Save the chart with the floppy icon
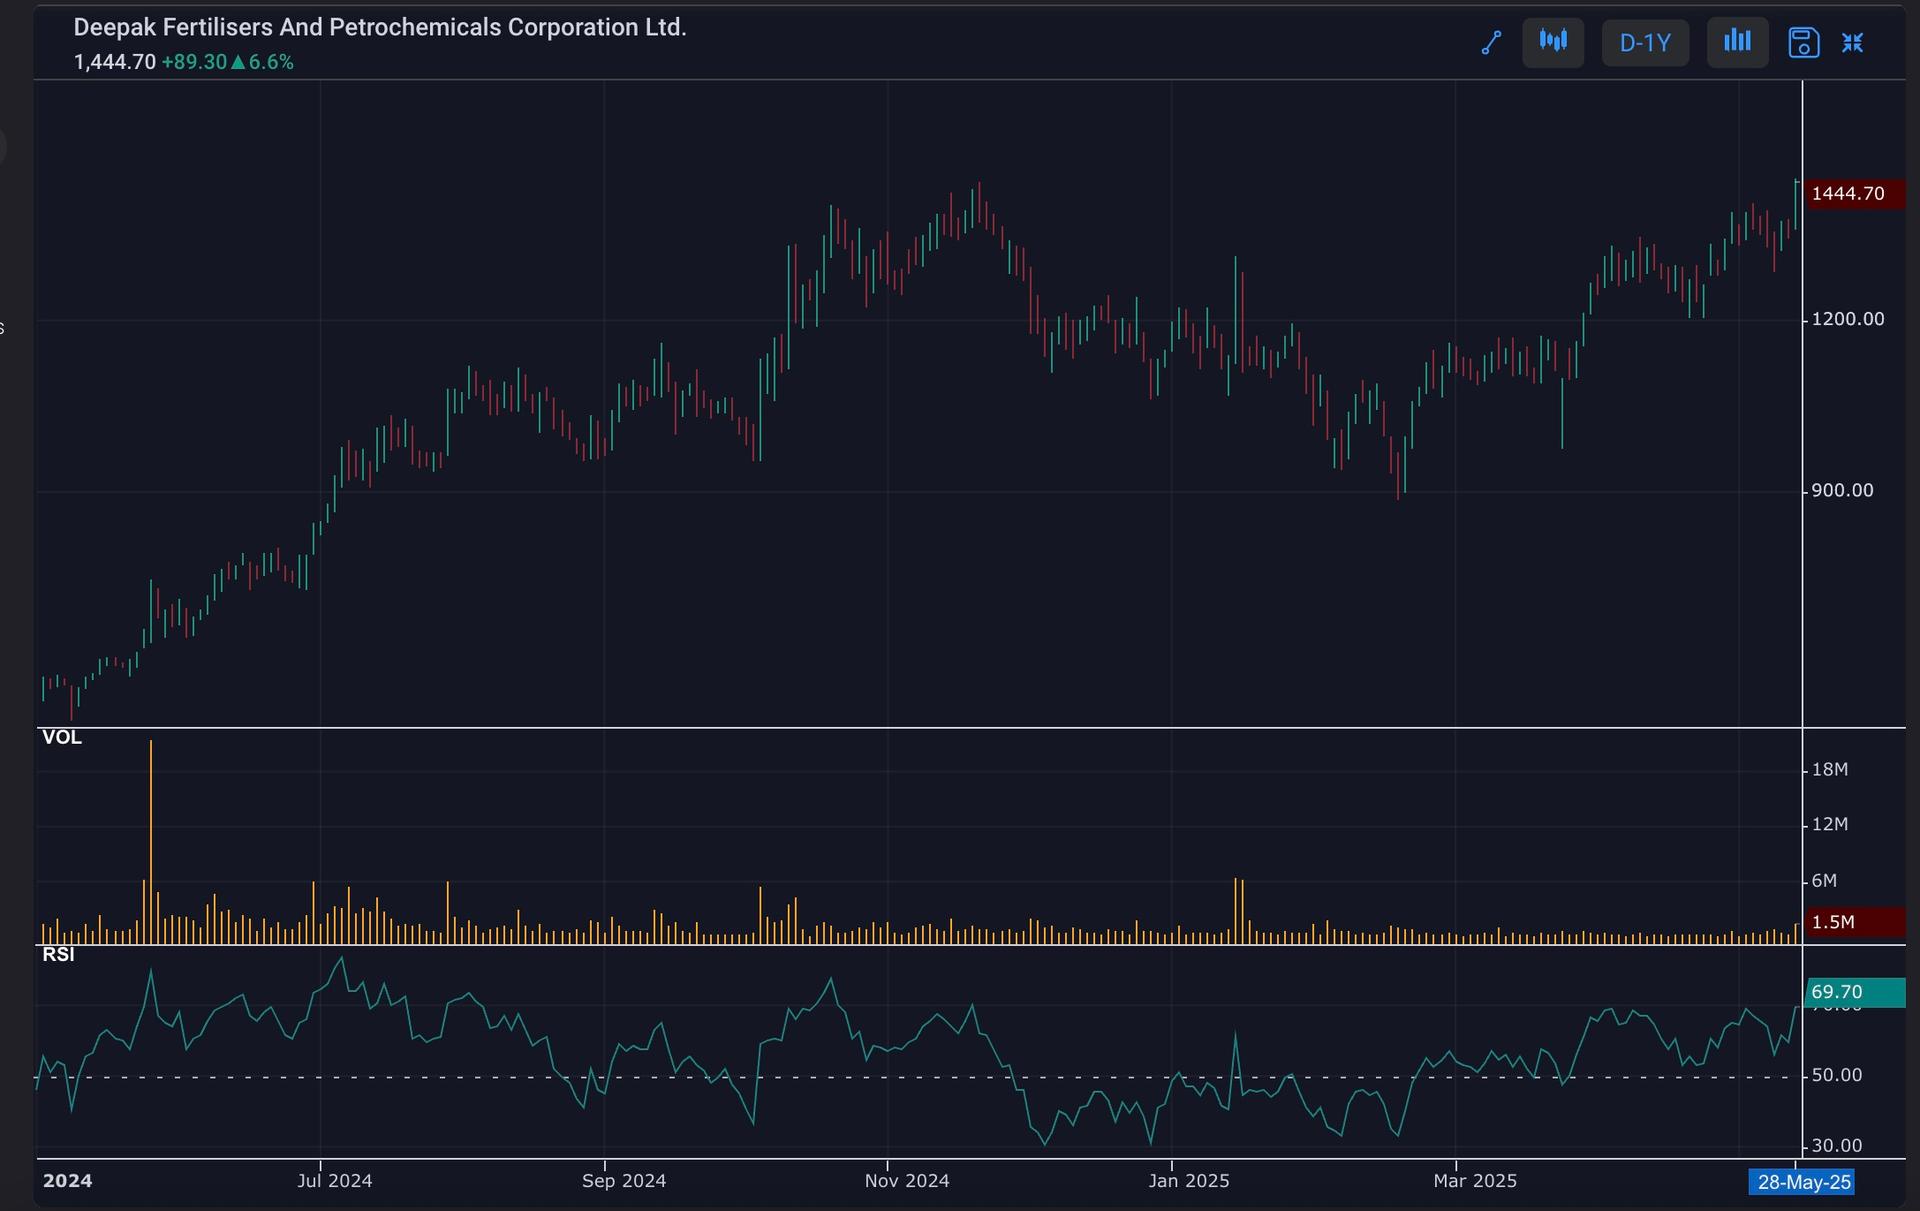1920x1211 pixels. pos(1803,43)
